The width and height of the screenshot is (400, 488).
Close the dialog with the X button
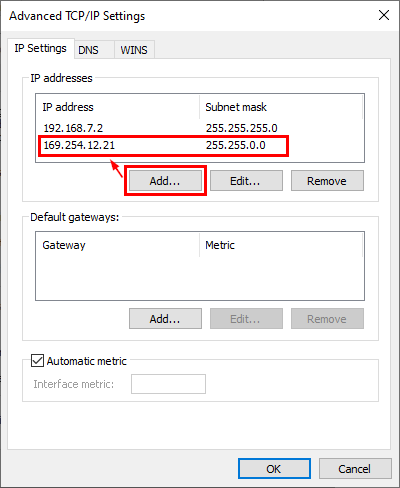tap(384, 15)
